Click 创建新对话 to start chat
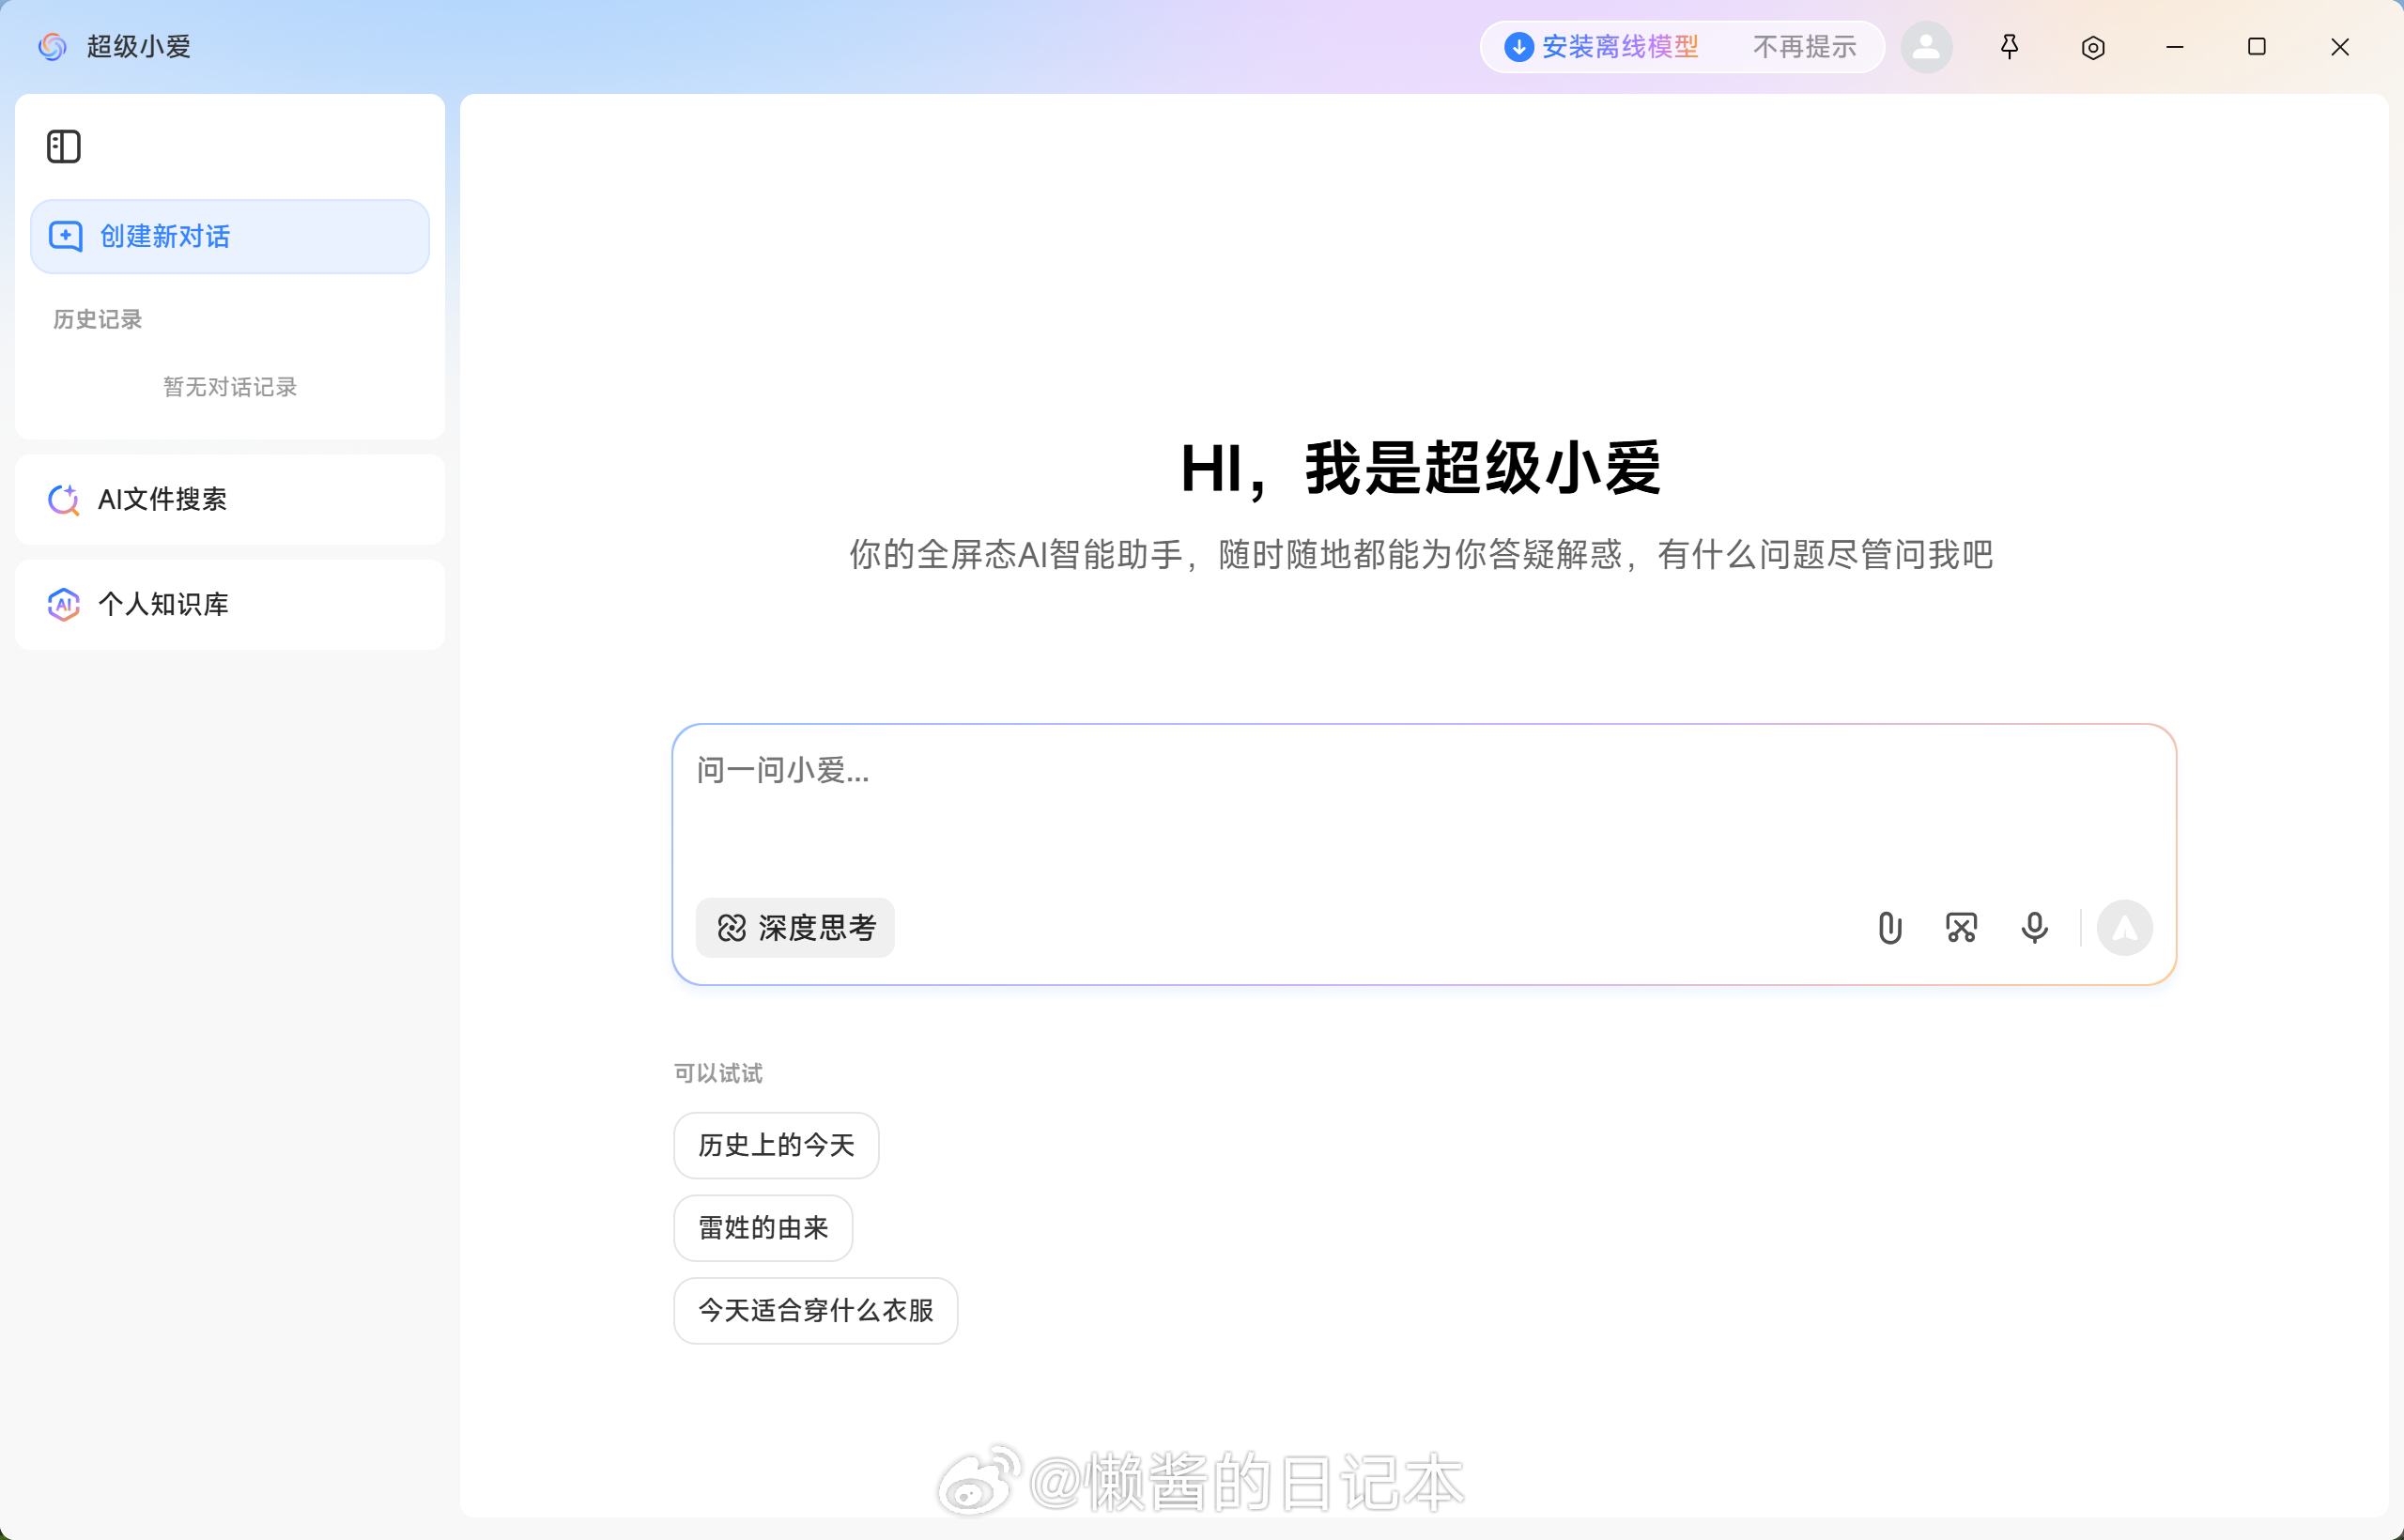The image size is (2404, 1540). coord(230,237)
